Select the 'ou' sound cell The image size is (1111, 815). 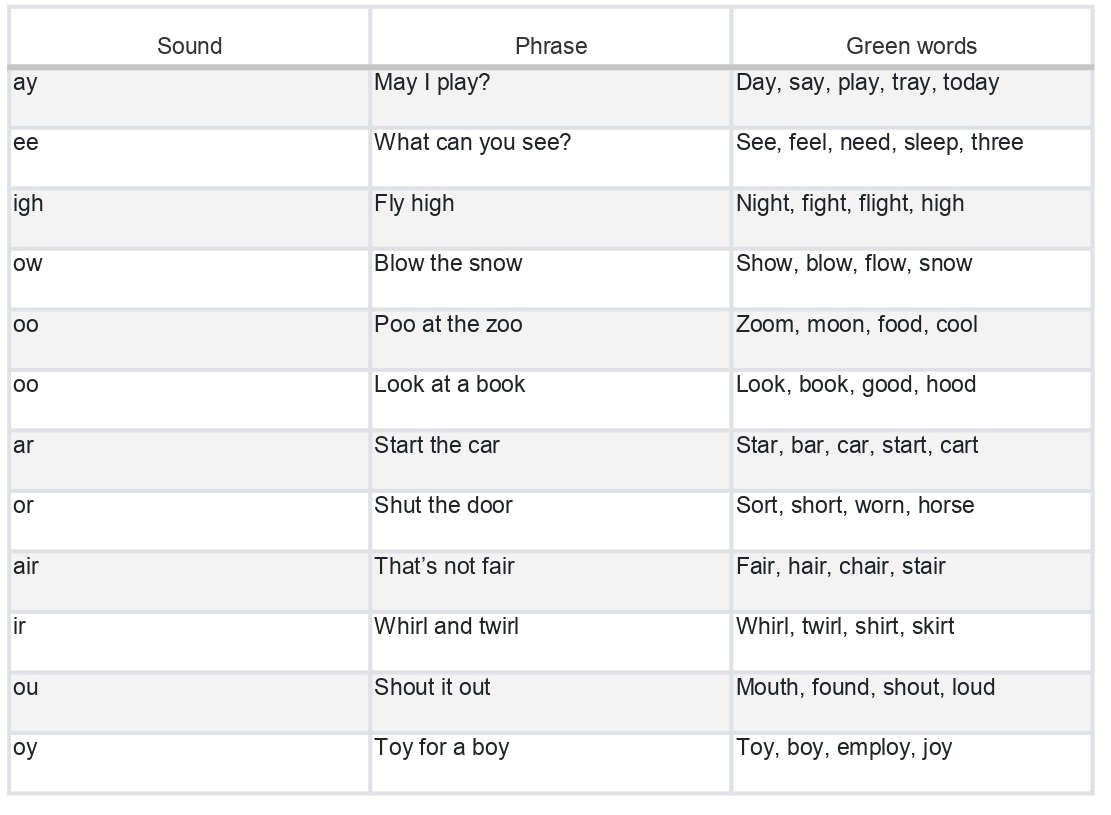pos(189,702)
